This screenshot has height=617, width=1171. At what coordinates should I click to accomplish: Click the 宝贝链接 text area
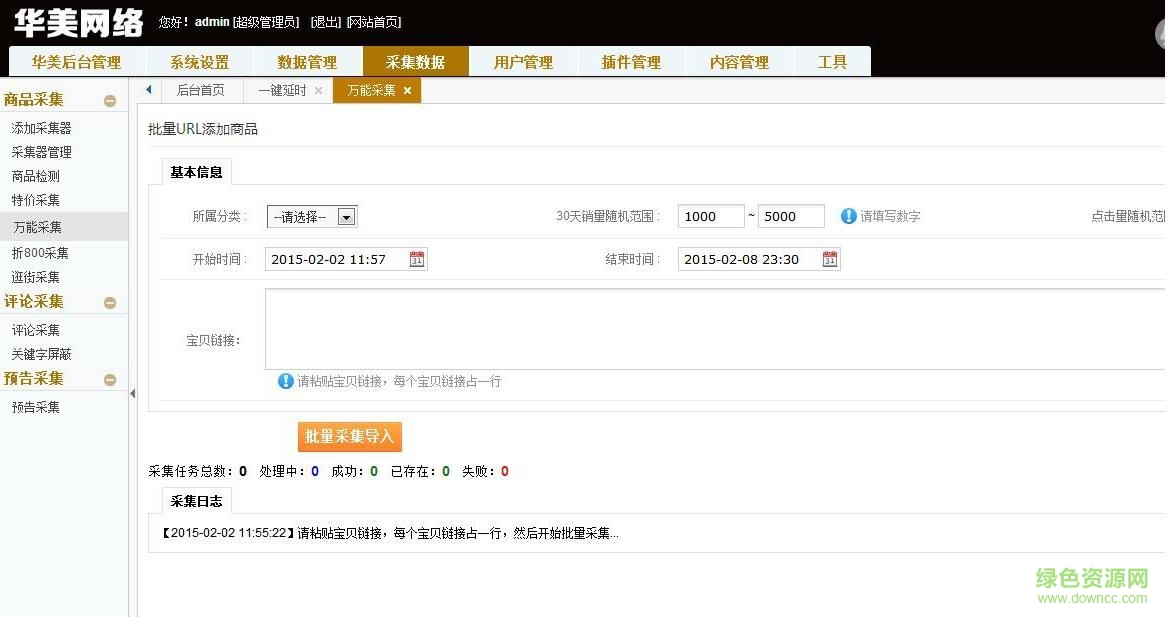pyautogui.click(x=712, y=329)
